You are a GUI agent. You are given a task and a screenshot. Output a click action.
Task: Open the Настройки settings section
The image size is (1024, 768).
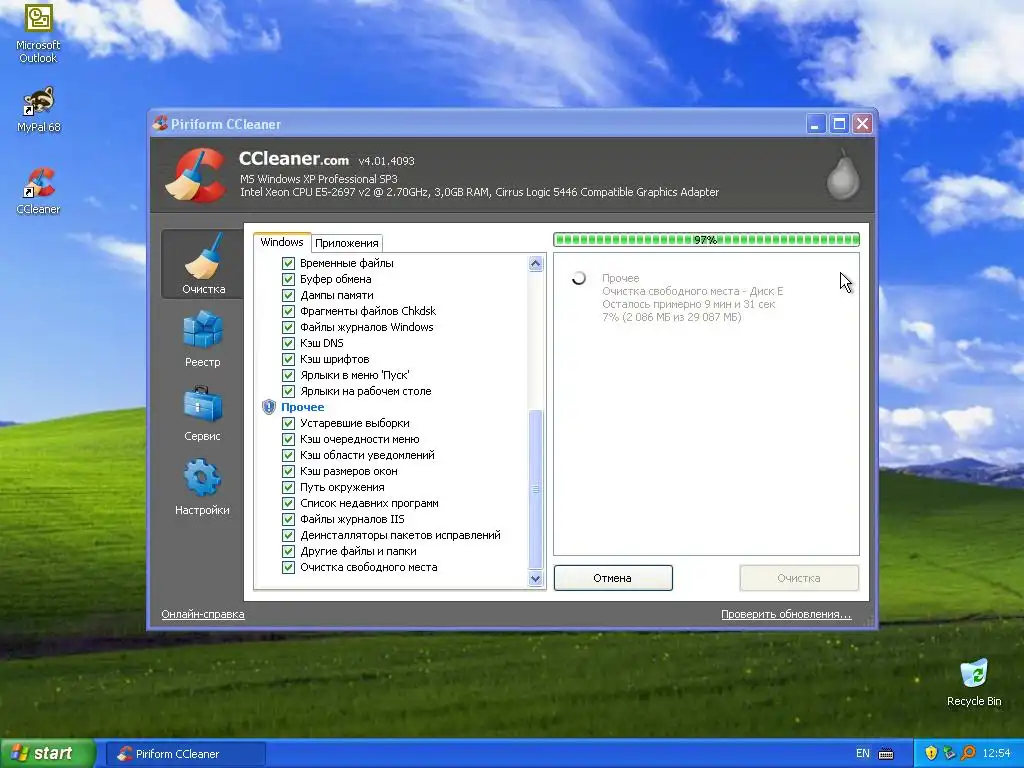(202, 487)
